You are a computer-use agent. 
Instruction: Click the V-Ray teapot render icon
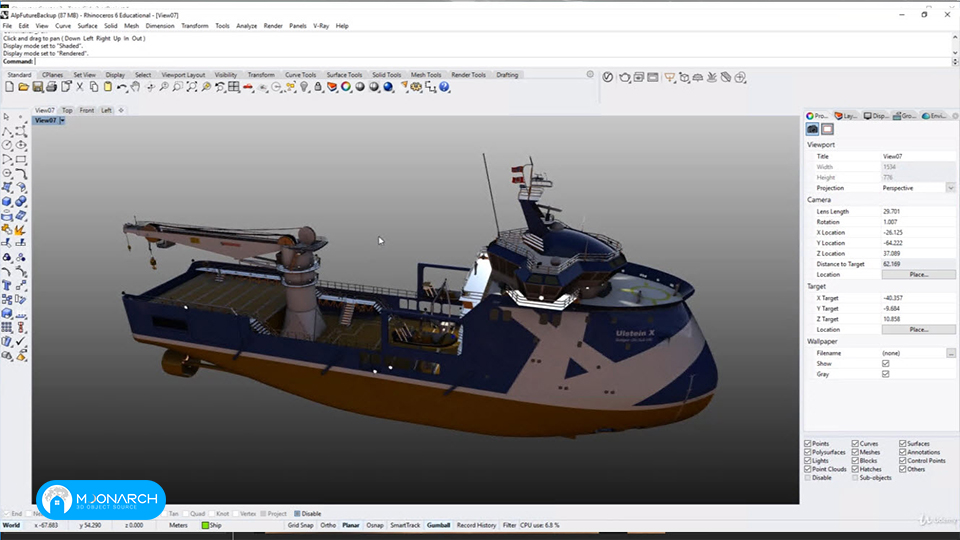(x=624, y=77)
